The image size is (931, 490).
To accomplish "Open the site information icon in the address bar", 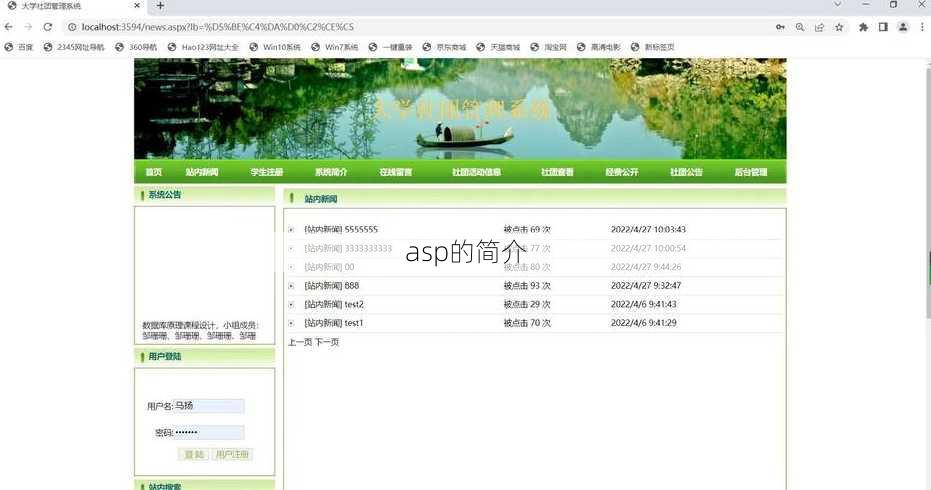I will point(72,27).
